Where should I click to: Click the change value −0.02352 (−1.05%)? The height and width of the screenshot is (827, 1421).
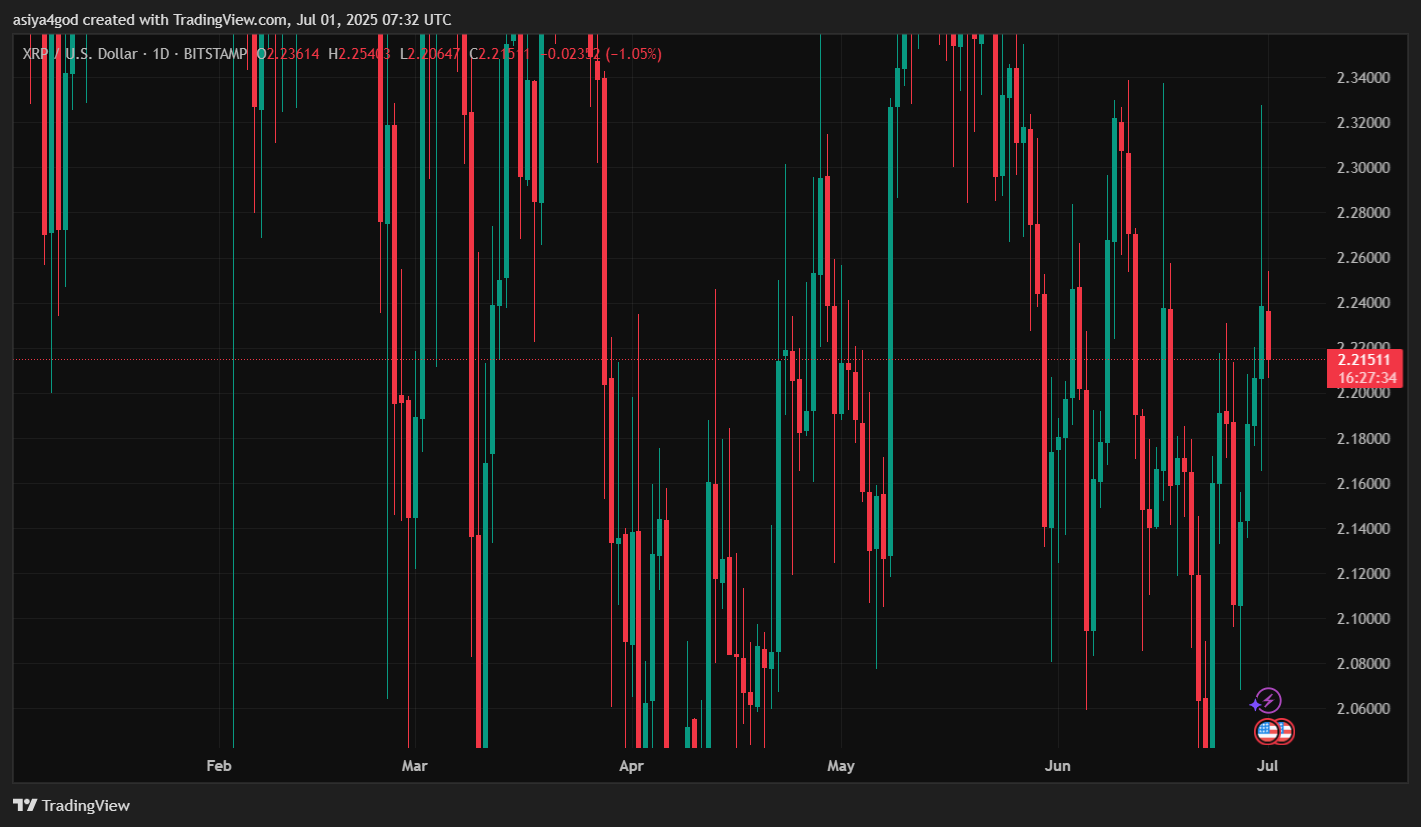(601, 54)
